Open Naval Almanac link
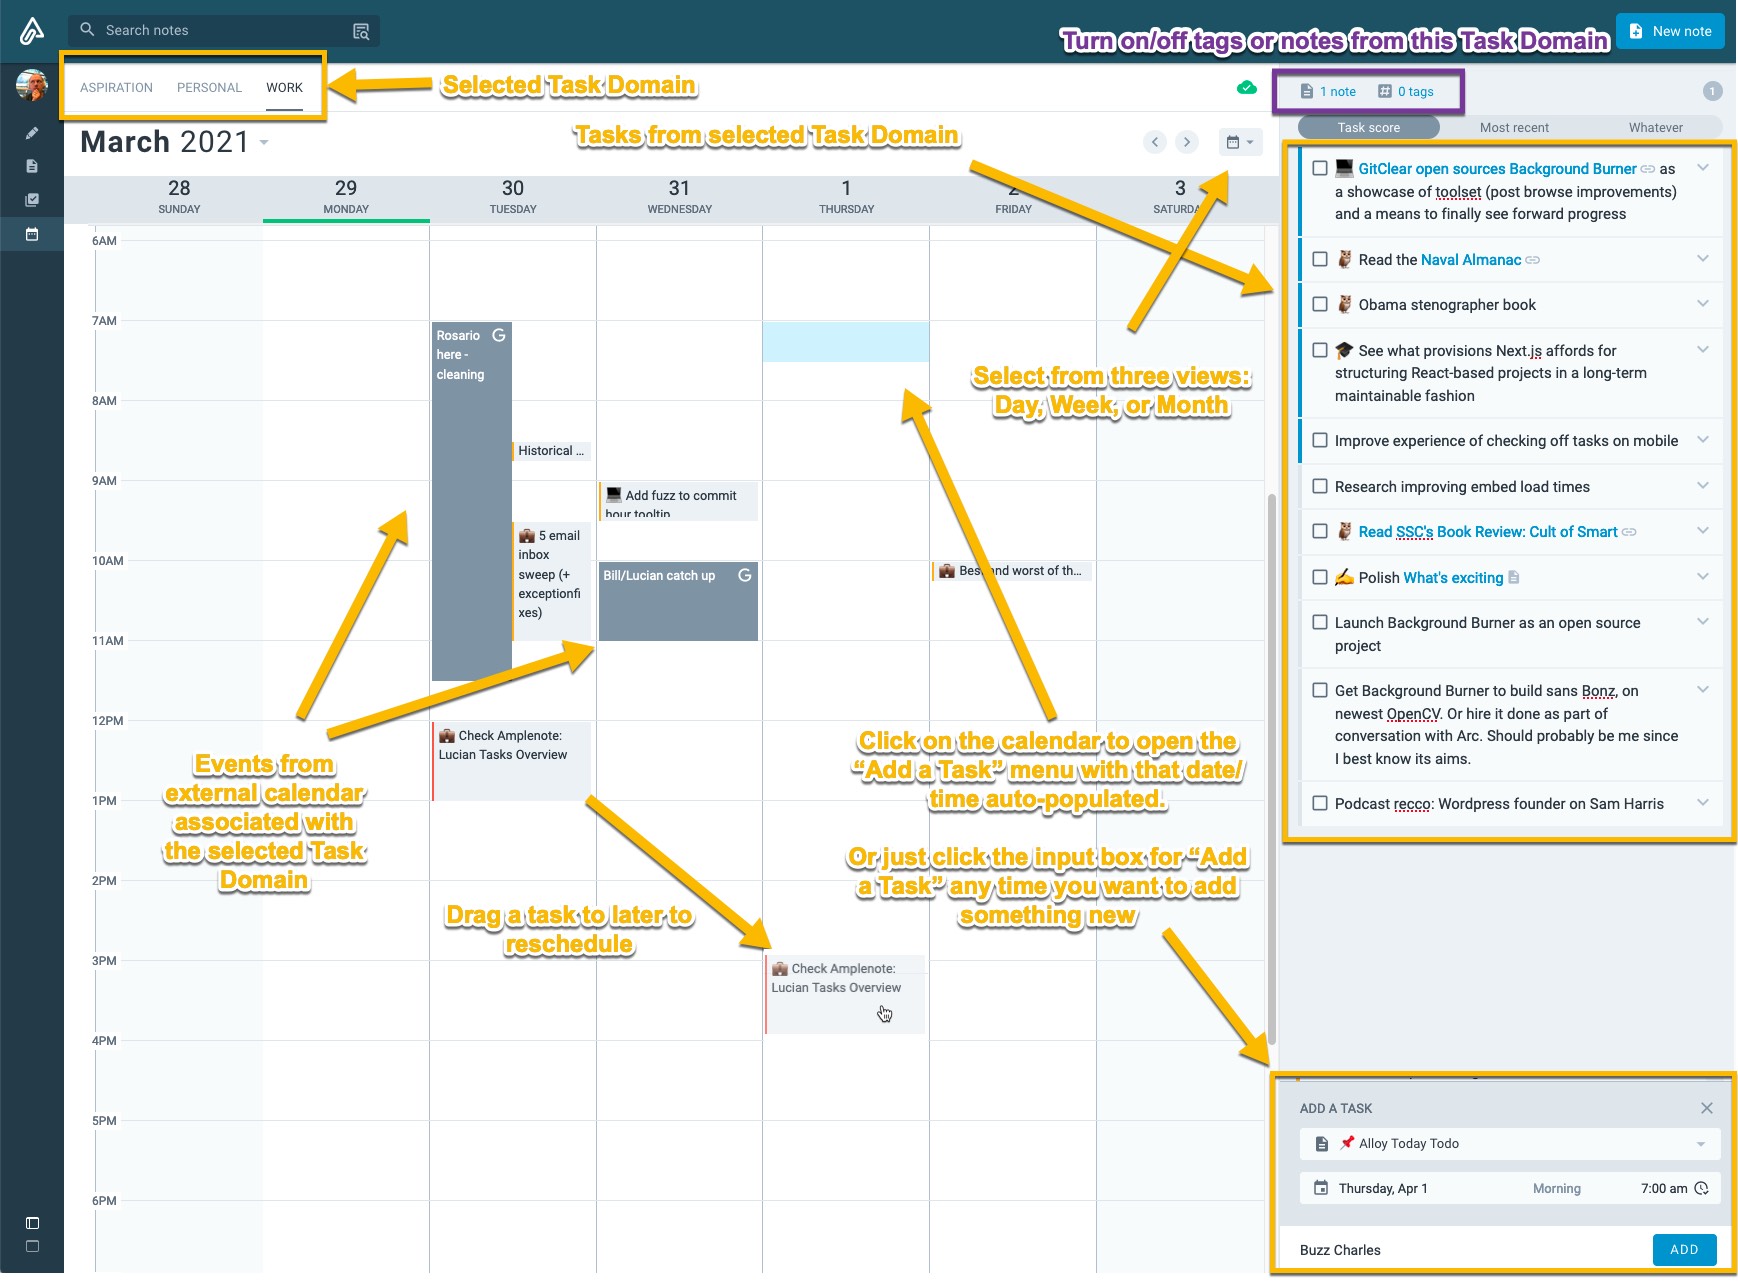 tap(1470, 260)
